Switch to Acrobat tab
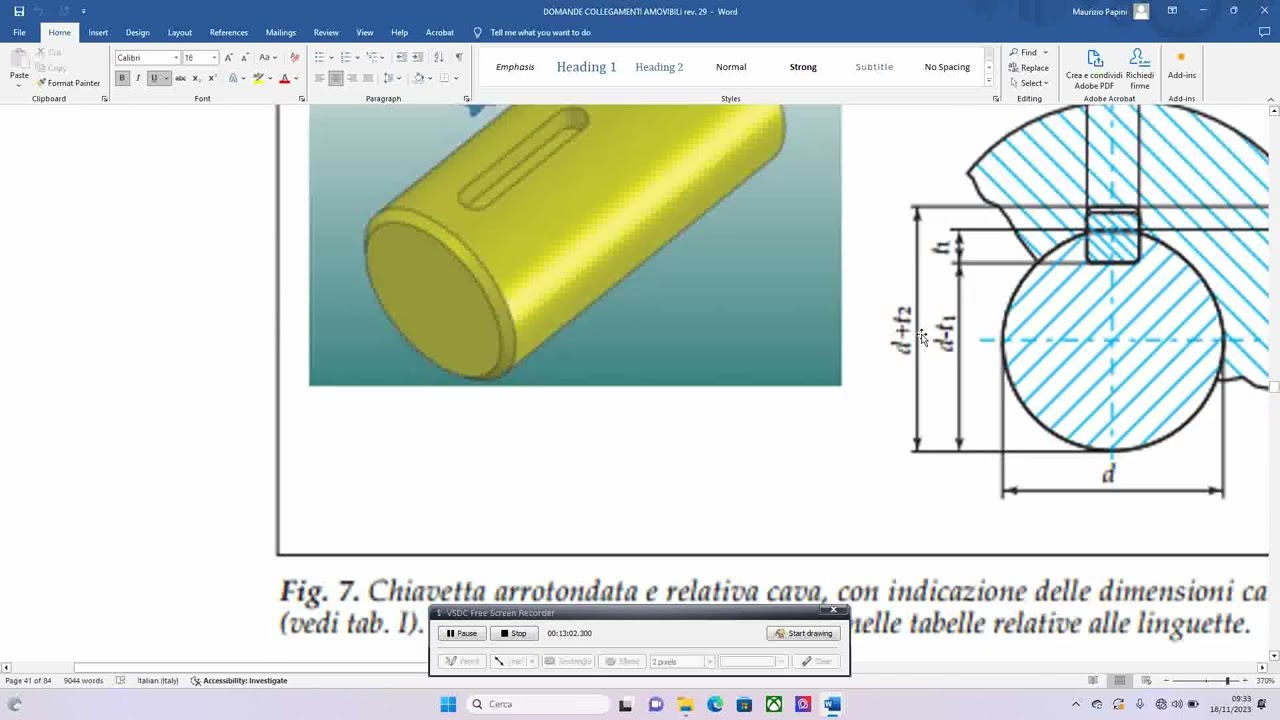The width and height of the screenshot is (1280, 720). click(x=440, y=32)
